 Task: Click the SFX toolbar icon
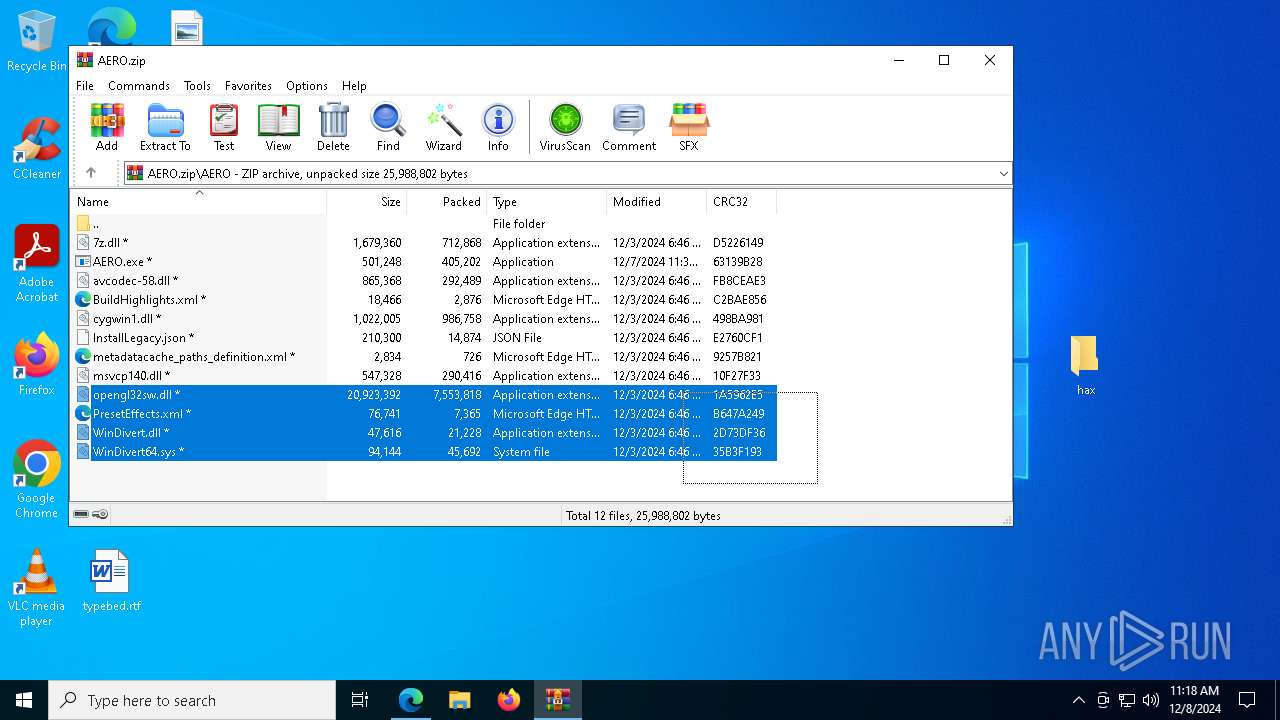(x=689, y=127)
